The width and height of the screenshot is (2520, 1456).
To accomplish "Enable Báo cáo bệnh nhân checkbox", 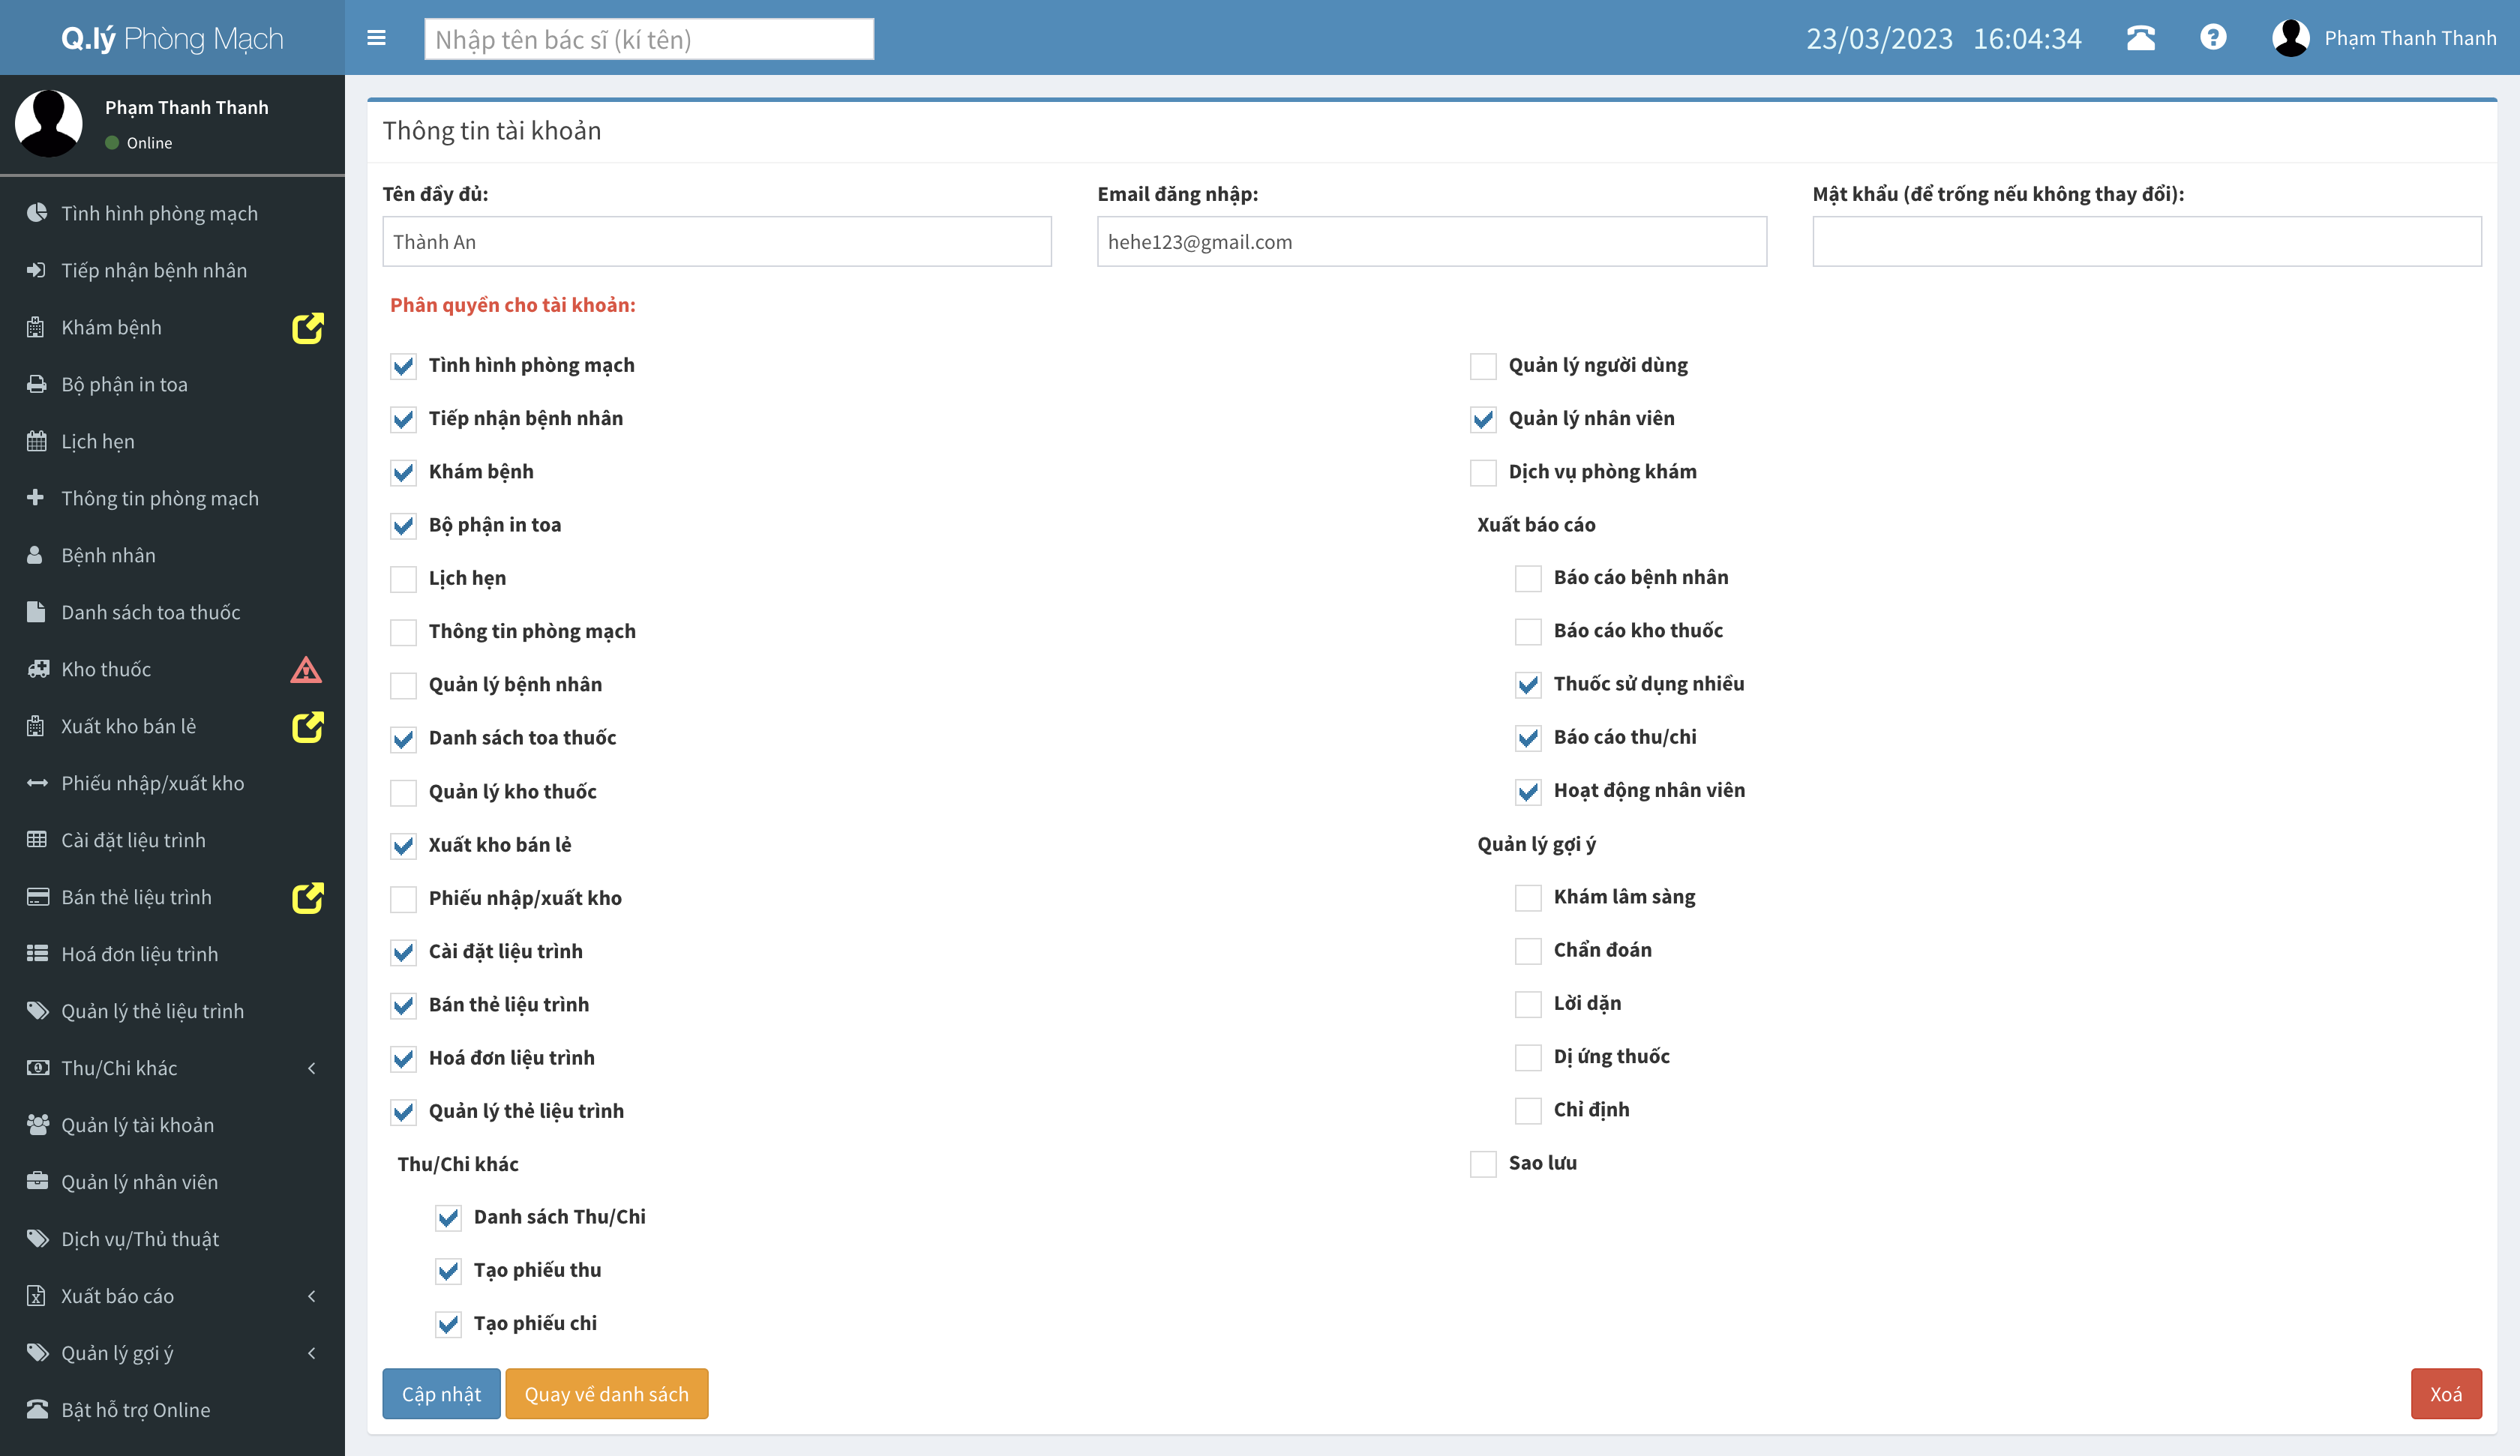I will [x=1528, y=578].
